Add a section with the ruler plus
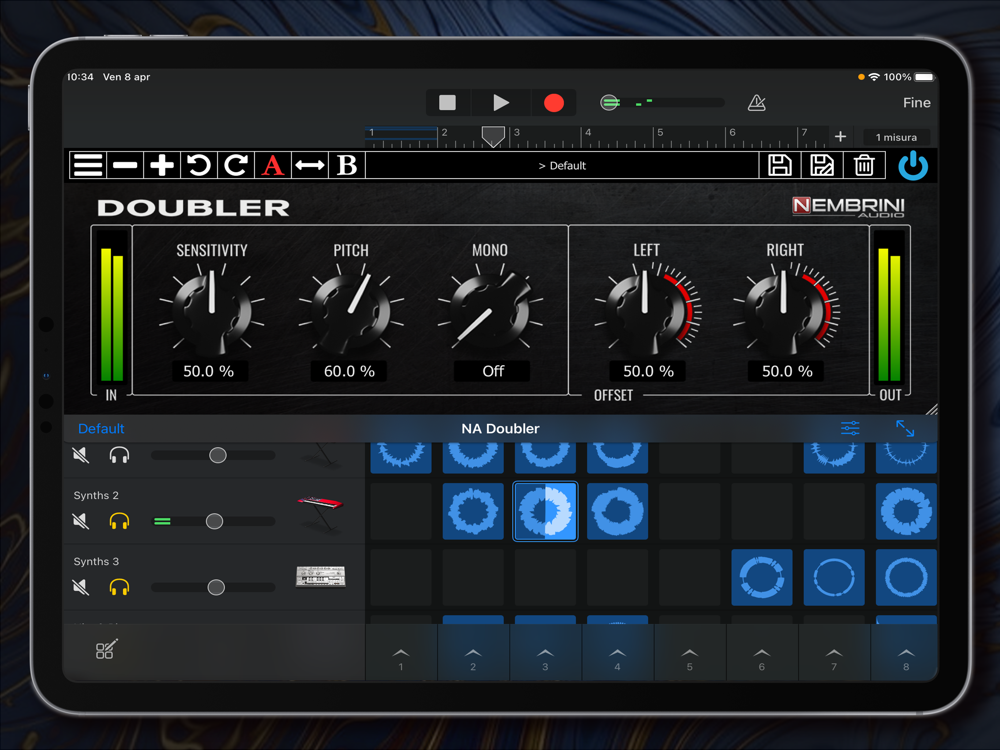 click(841, 136)
